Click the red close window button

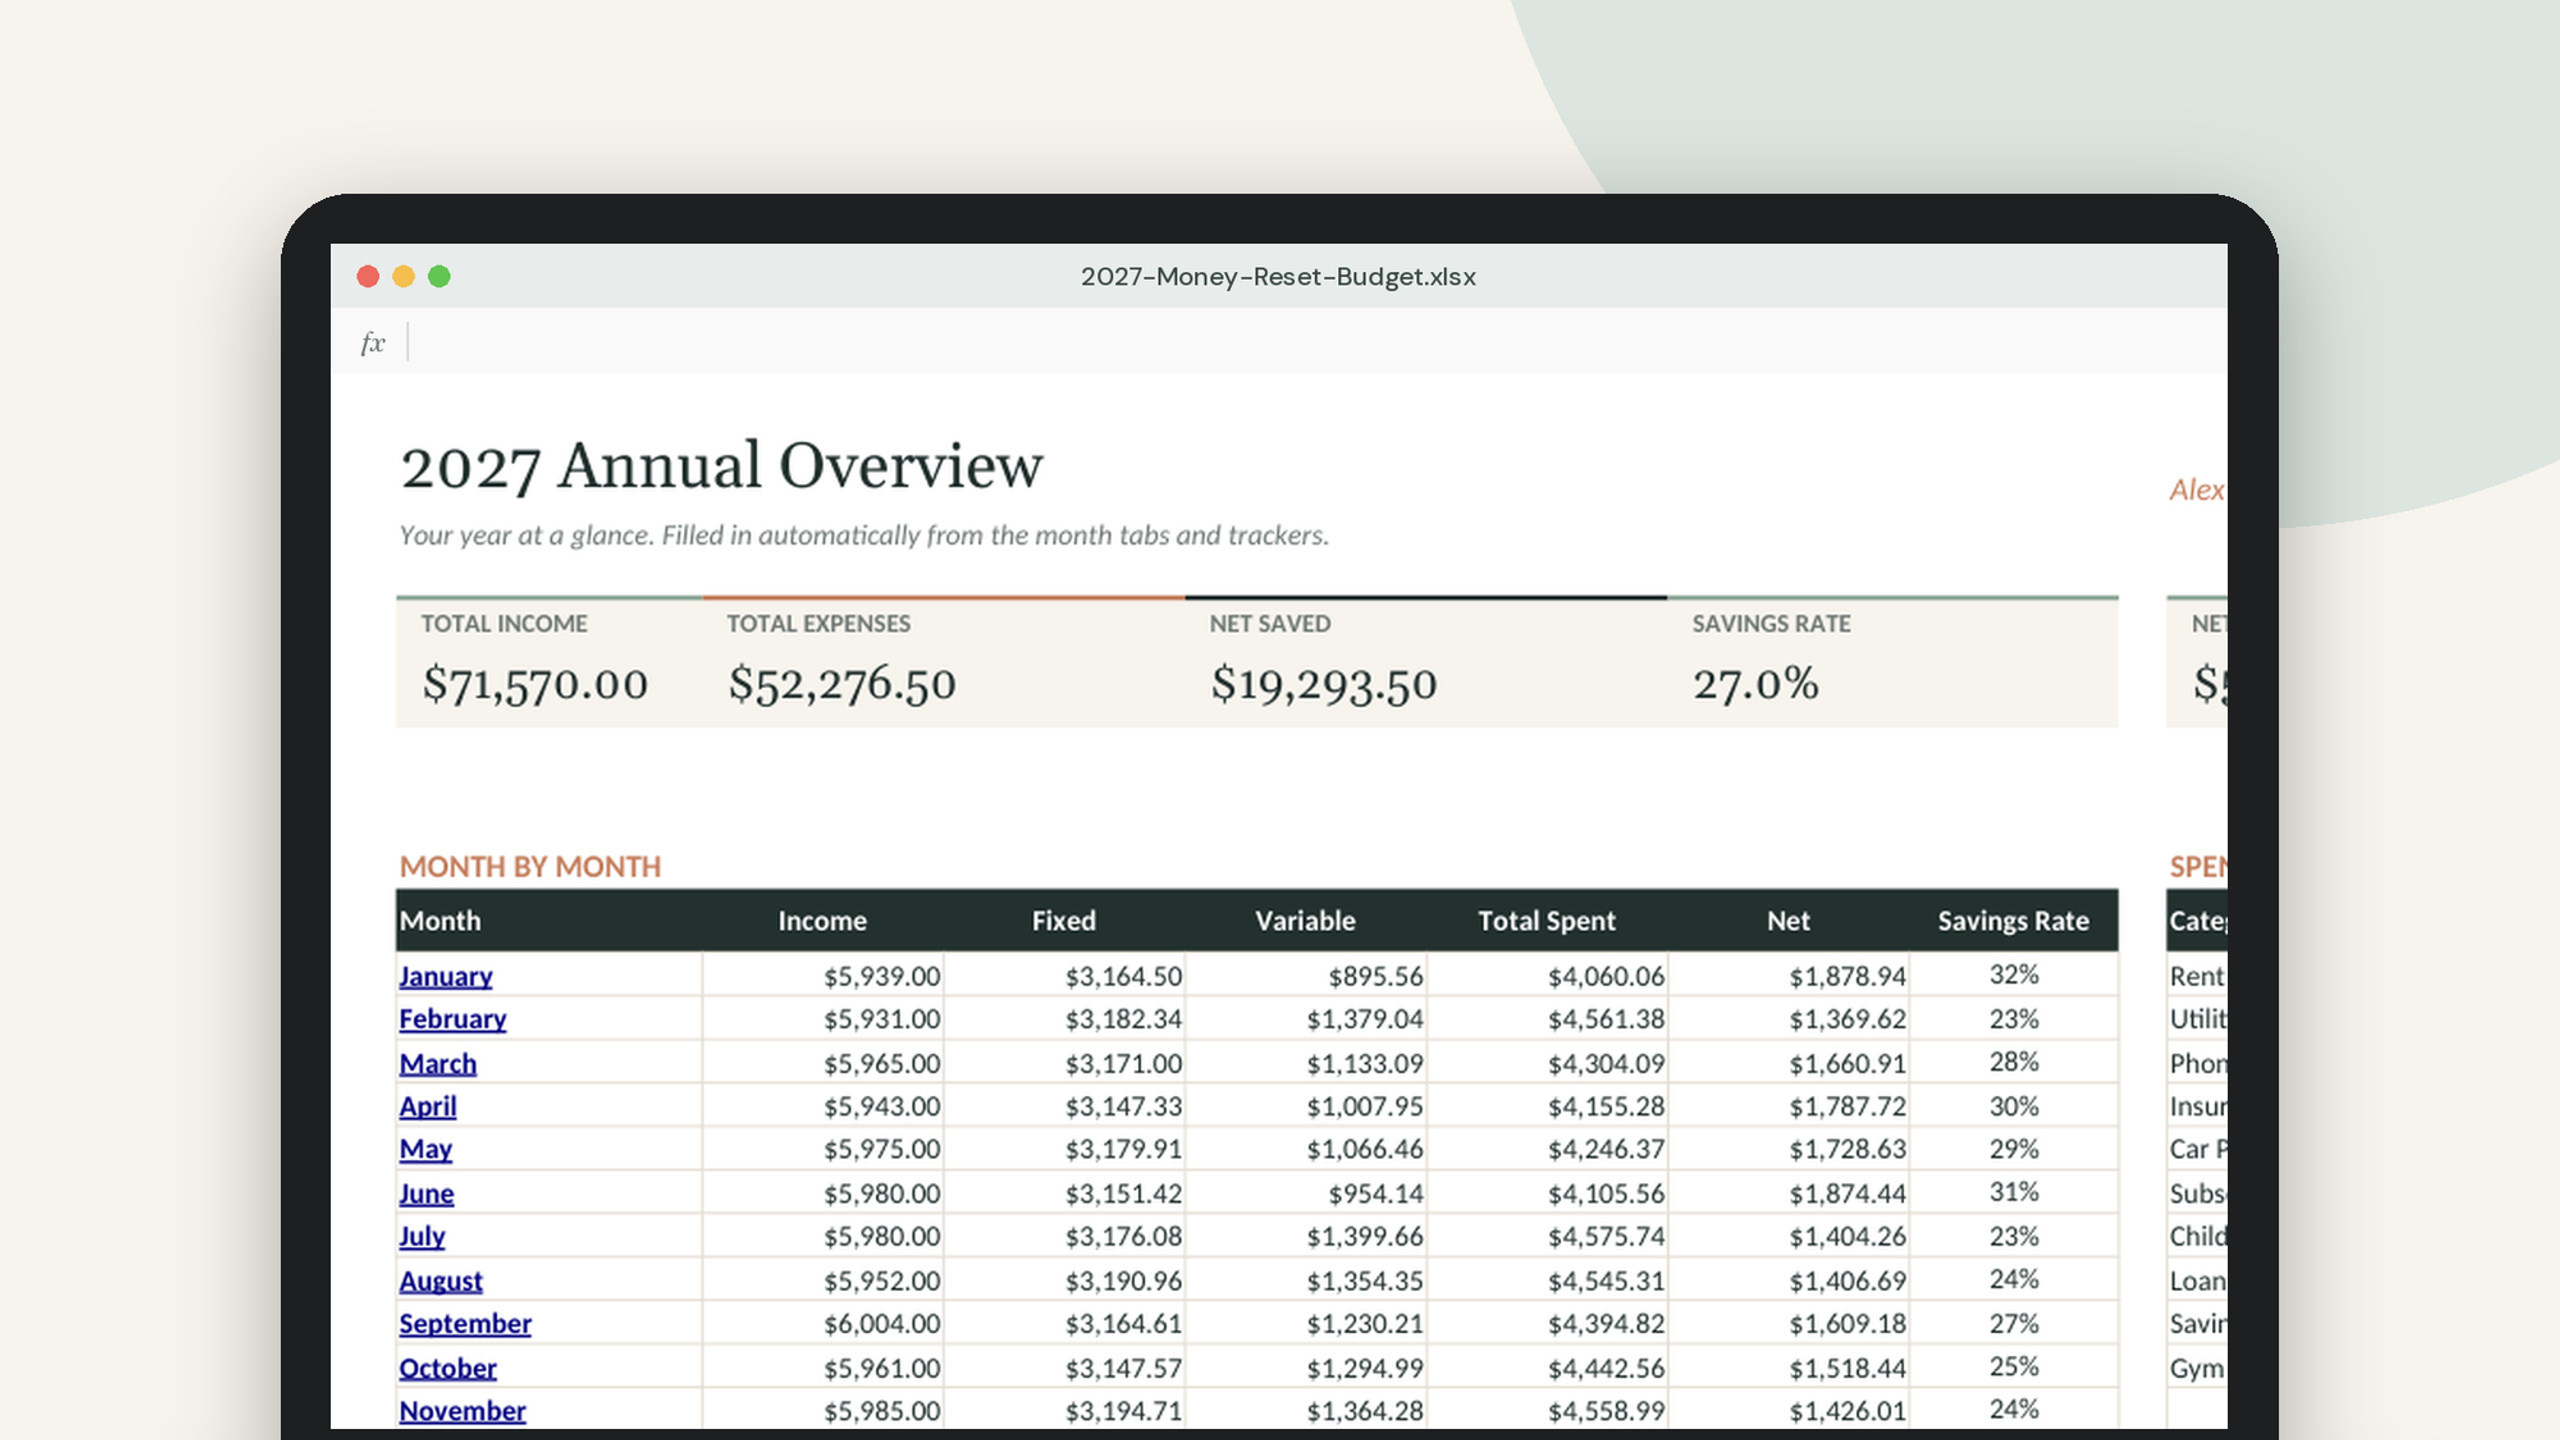368,276
